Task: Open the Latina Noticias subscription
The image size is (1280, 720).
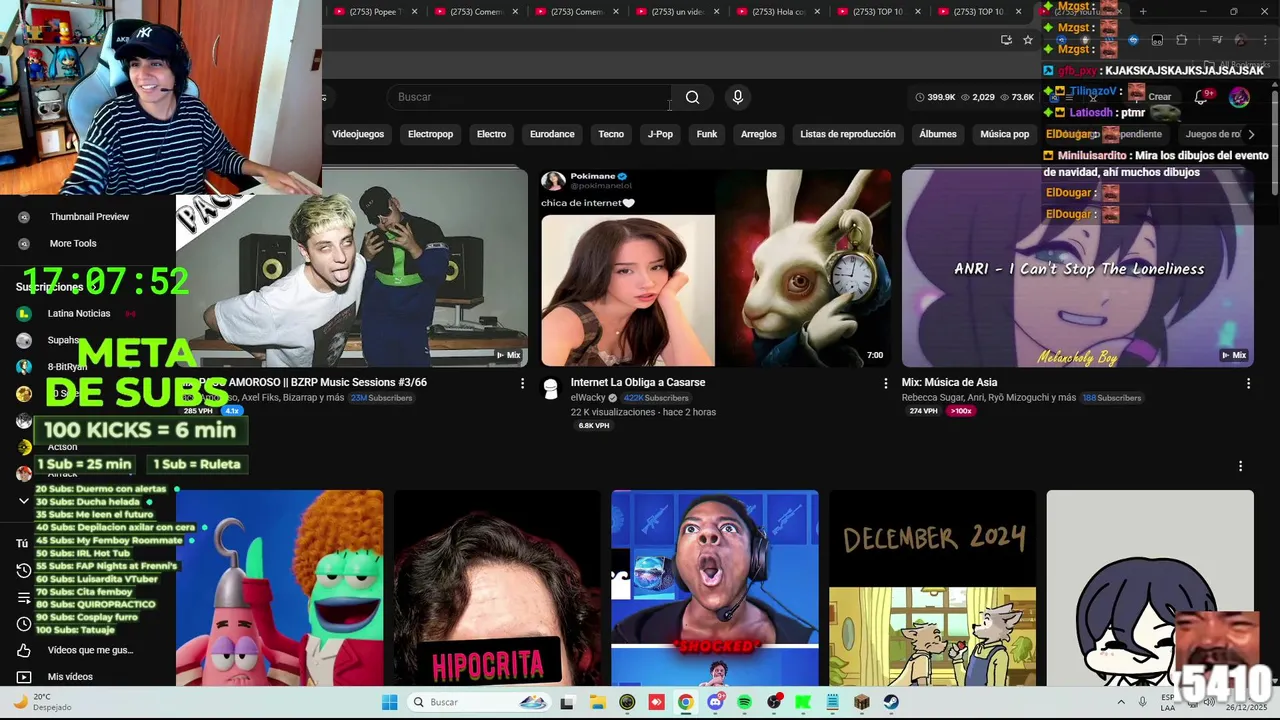Action: click(78, 313)
